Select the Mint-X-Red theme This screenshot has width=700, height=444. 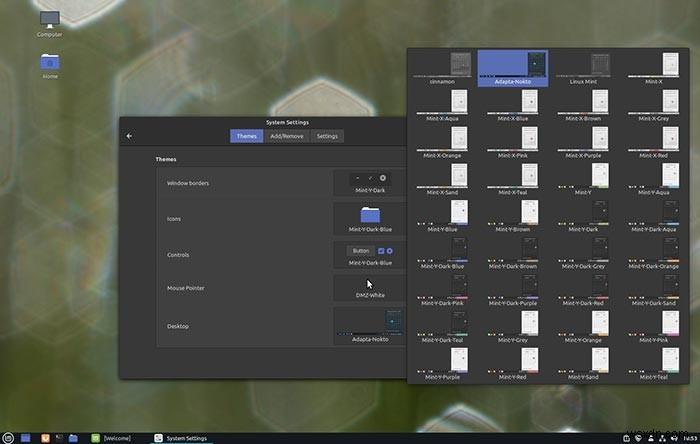tap(654, 142)
